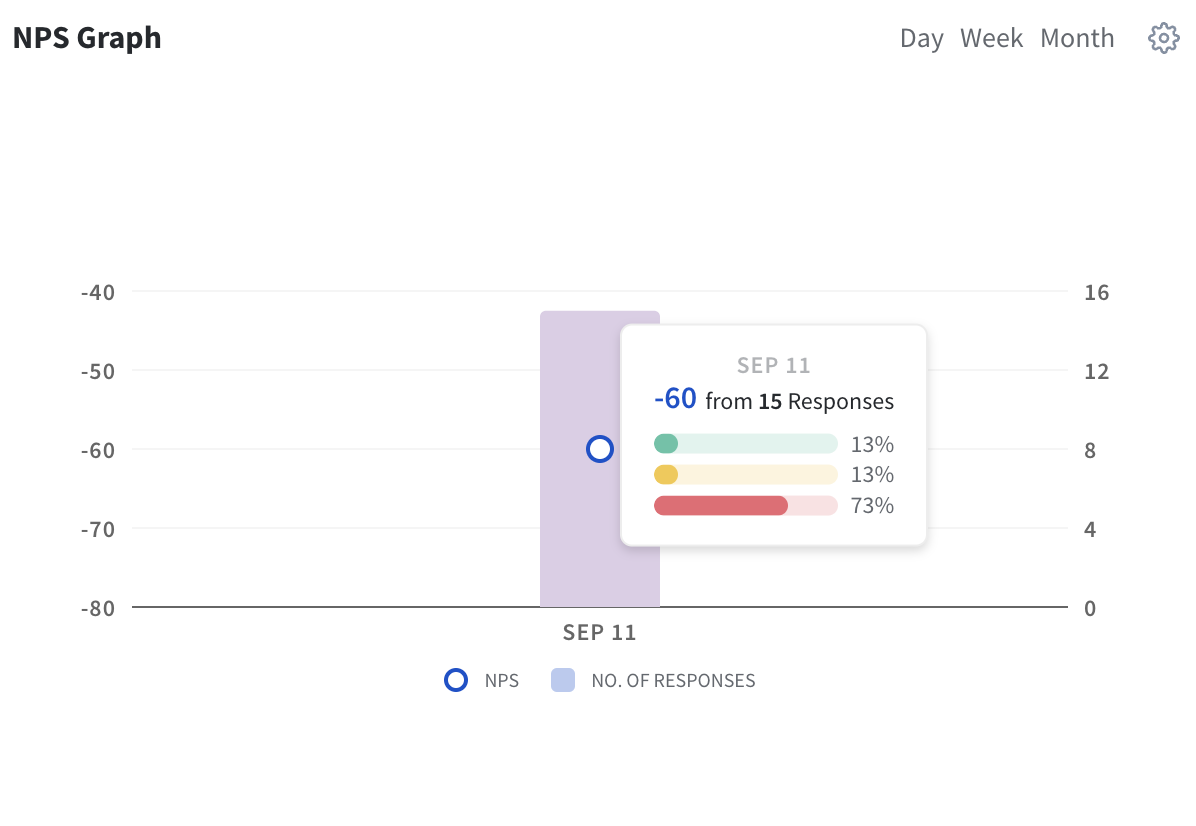Screen dimensions: 1196x826
Task: Toggle the No. of Responses legend square
Action: (x=563, y=681)
